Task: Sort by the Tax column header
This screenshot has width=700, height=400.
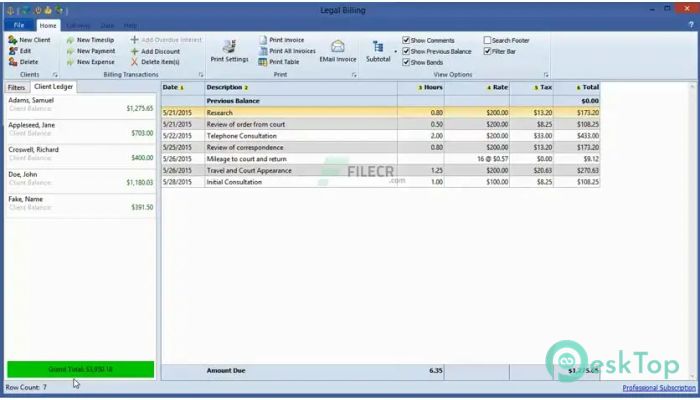Action: point(531,88)
